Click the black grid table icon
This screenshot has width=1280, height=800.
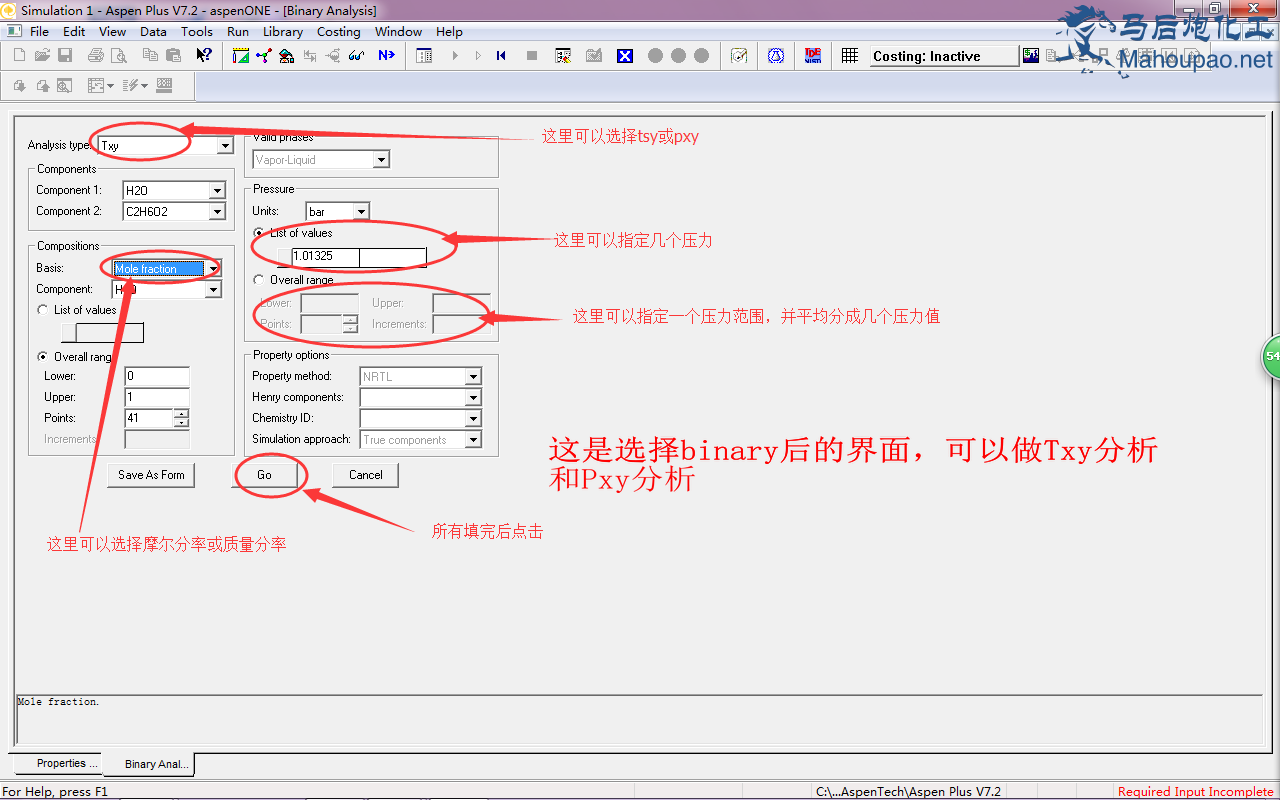point(850,56)
